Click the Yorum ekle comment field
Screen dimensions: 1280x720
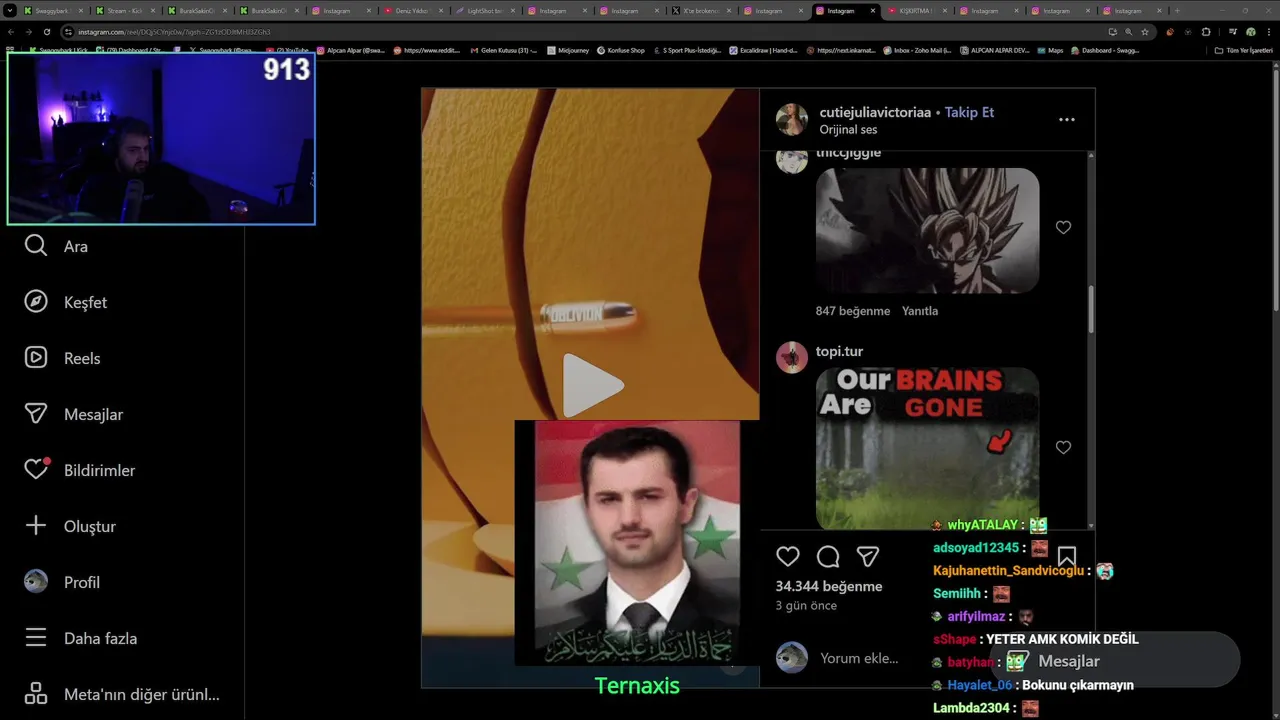click(x=859, y=658)
